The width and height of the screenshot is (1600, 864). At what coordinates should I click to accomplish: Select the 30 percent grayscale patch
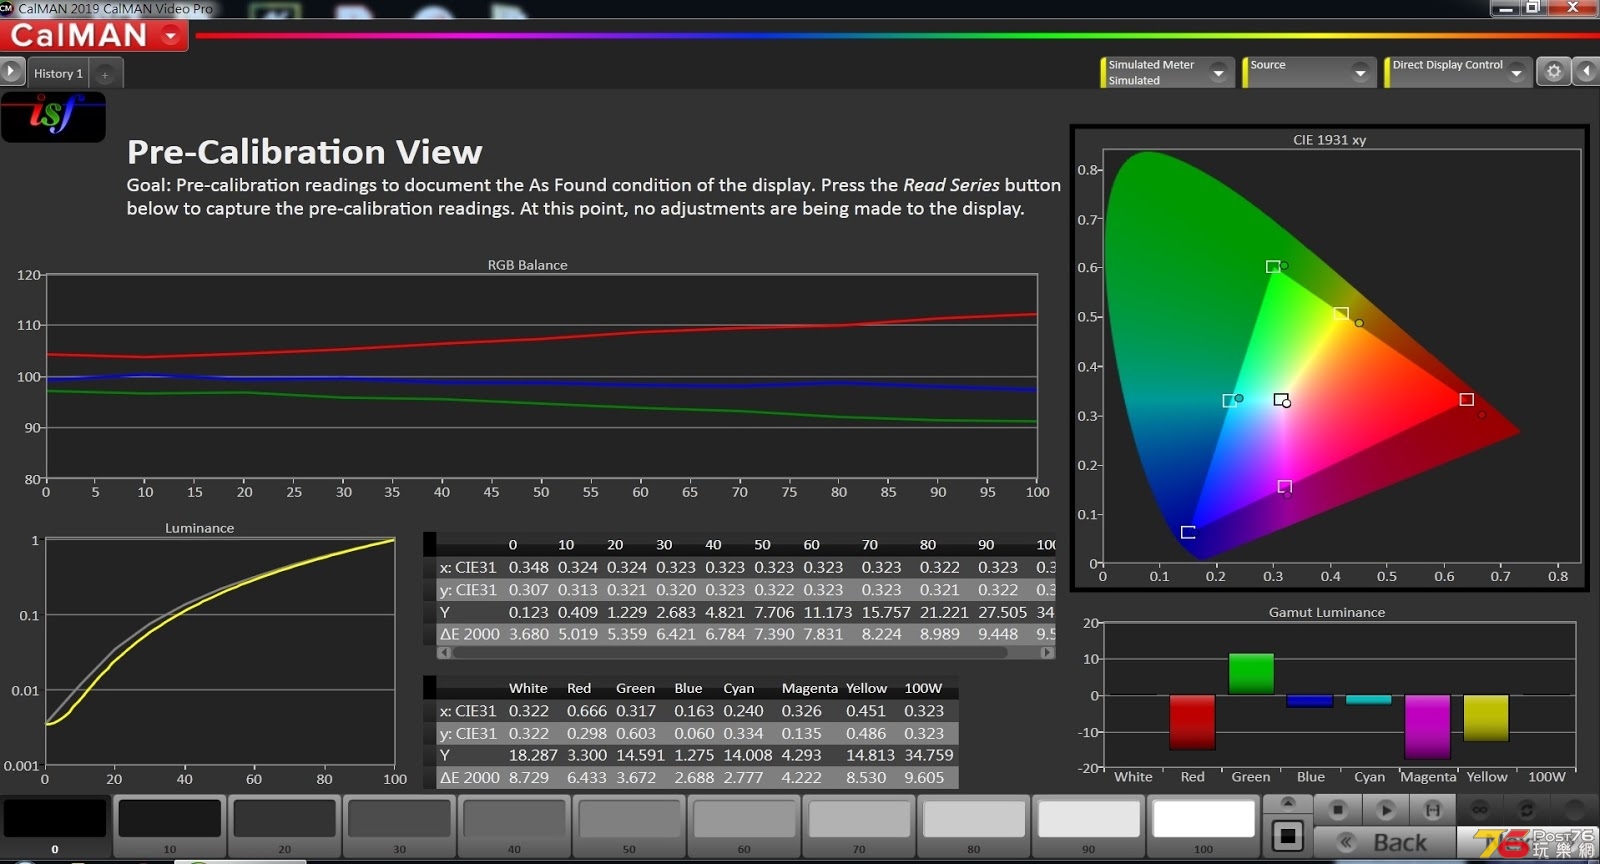tap(399, 826)
